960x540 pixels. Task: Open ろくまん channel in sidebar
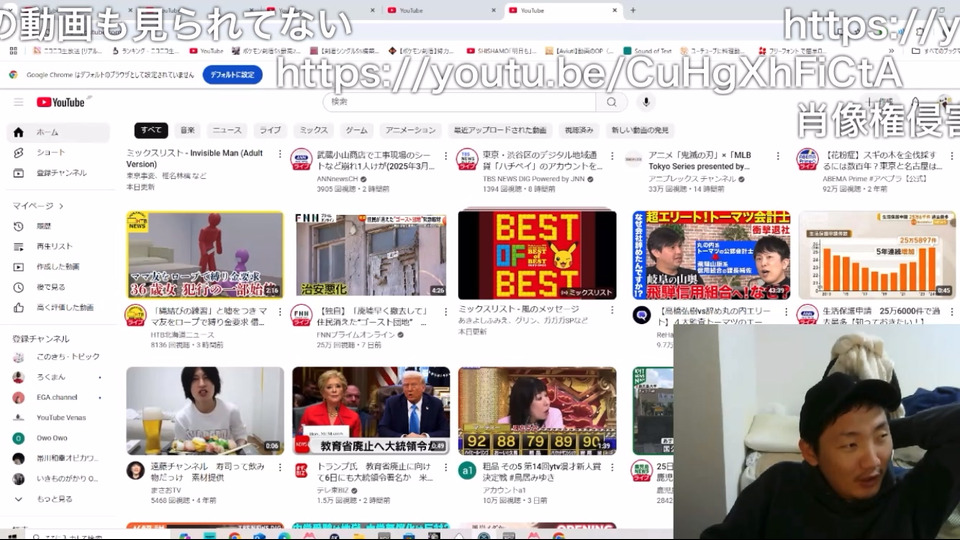pos(58,377)
